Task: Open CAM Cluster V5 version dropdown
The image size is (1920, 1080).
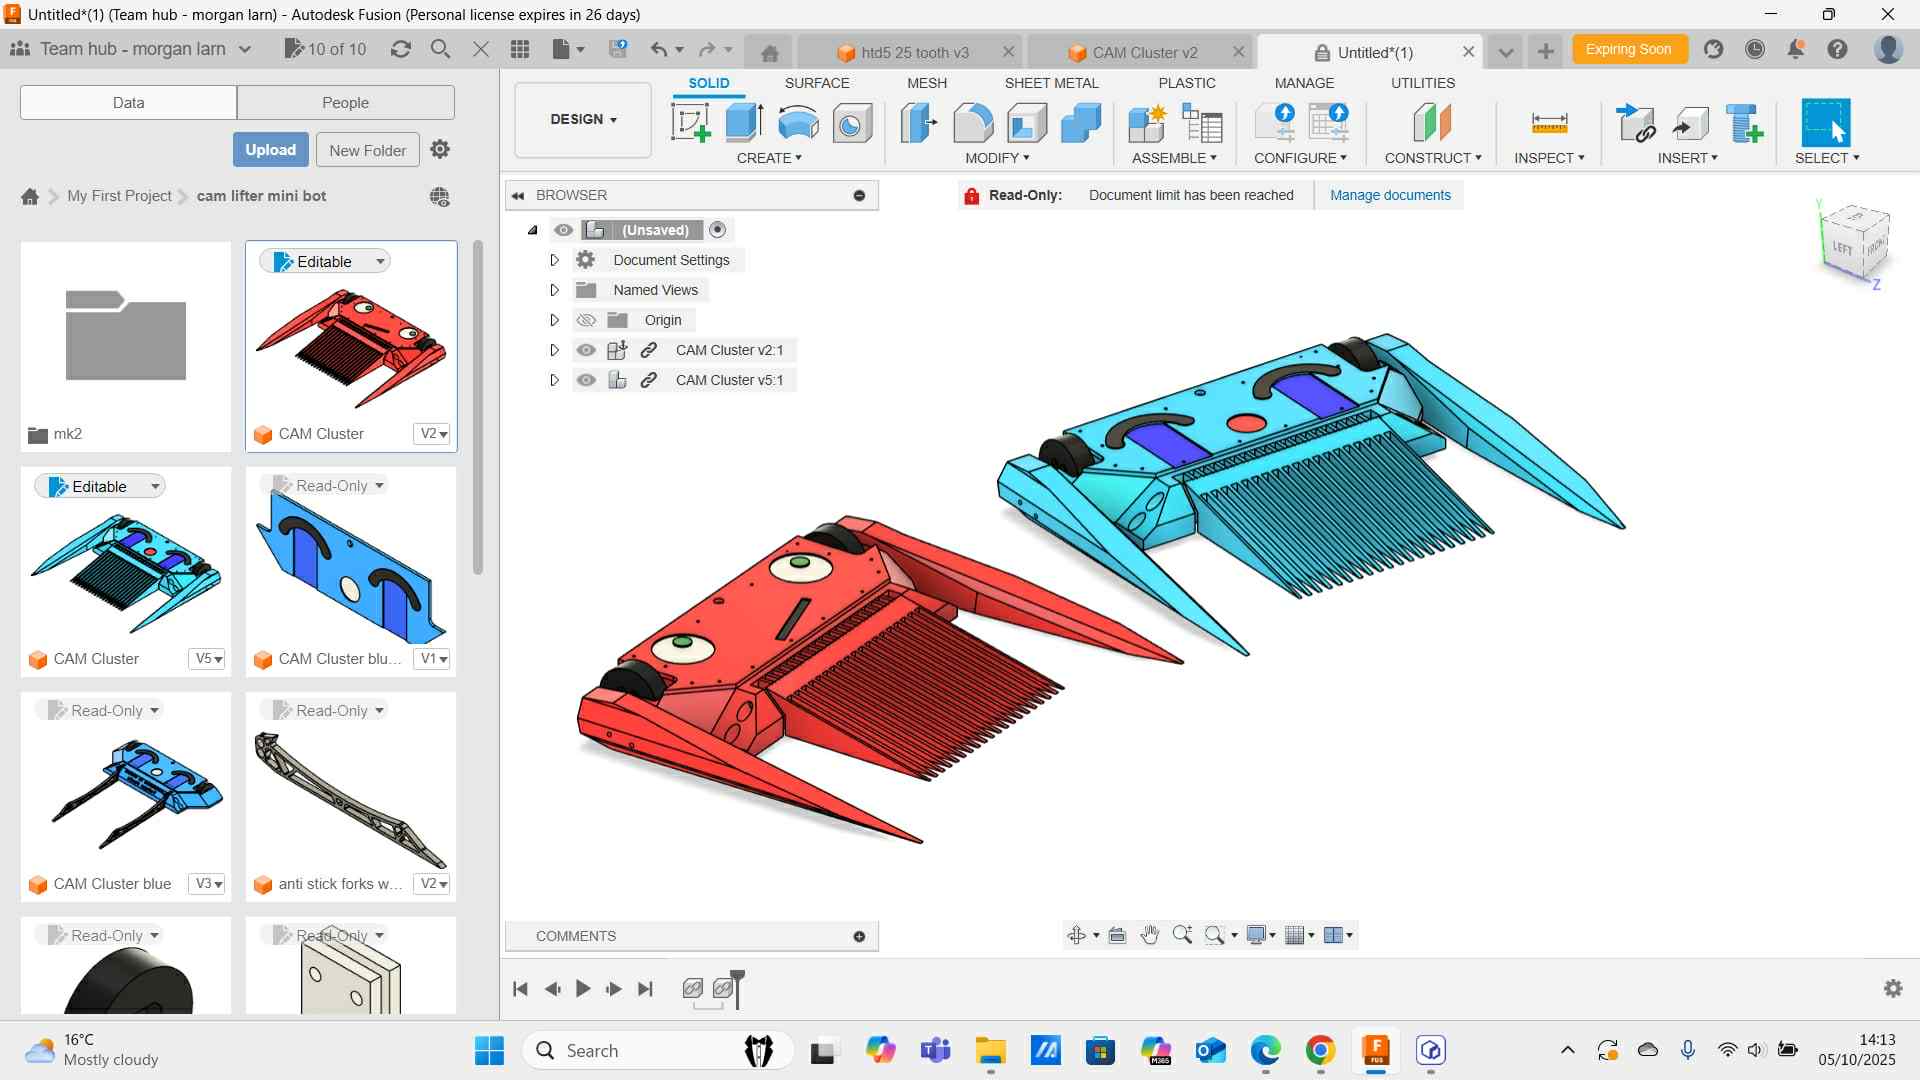Action: coord(208,659)
